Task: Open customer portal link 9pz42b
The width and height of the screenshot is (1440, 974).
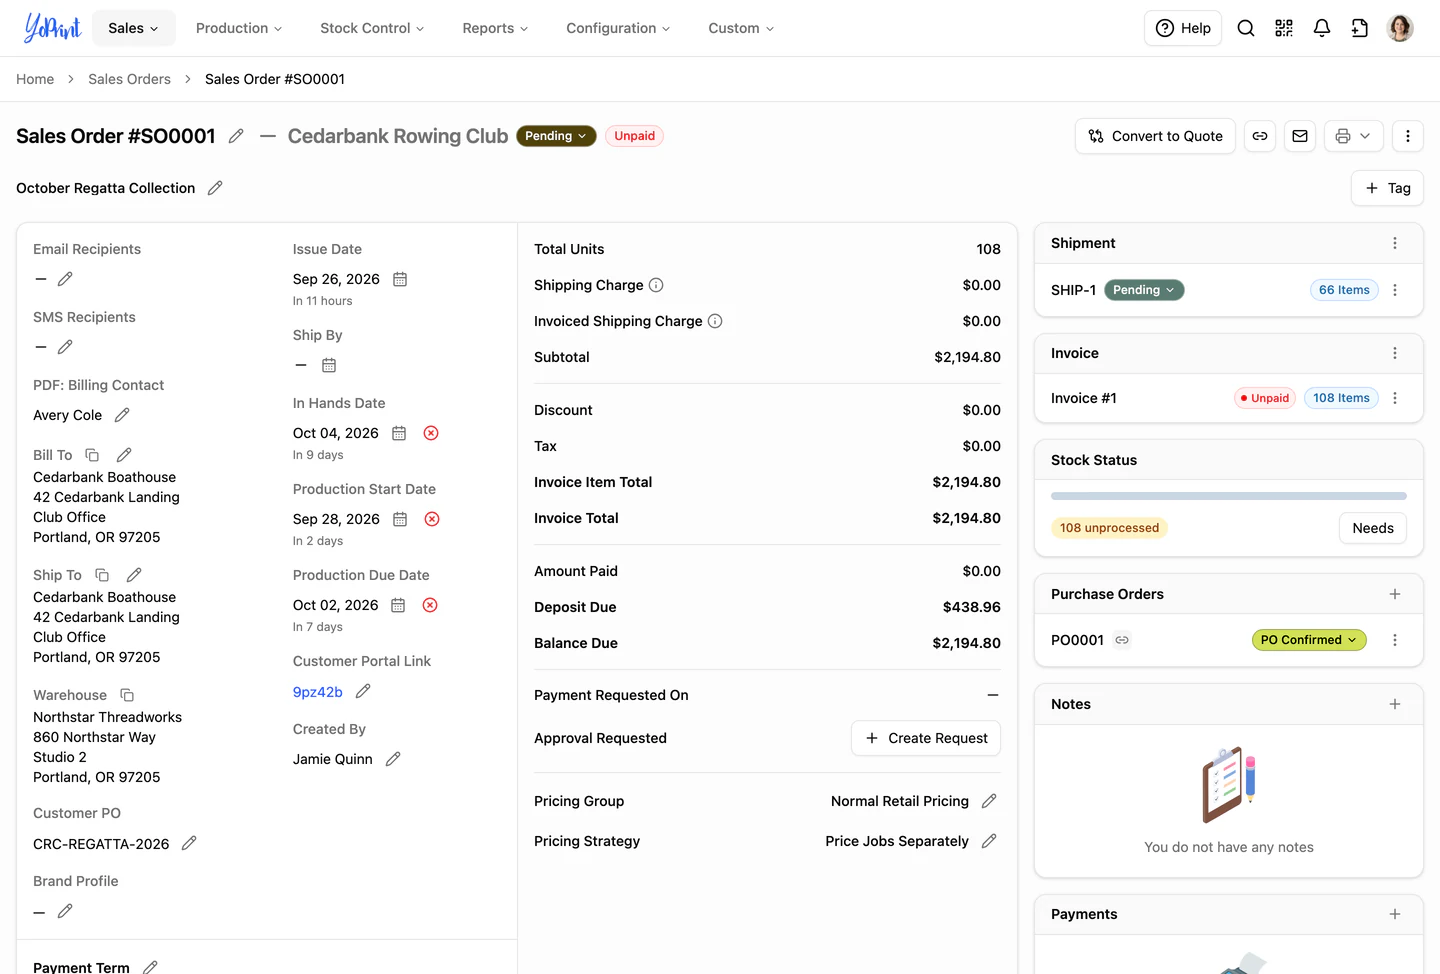Action: click(318, 692)
